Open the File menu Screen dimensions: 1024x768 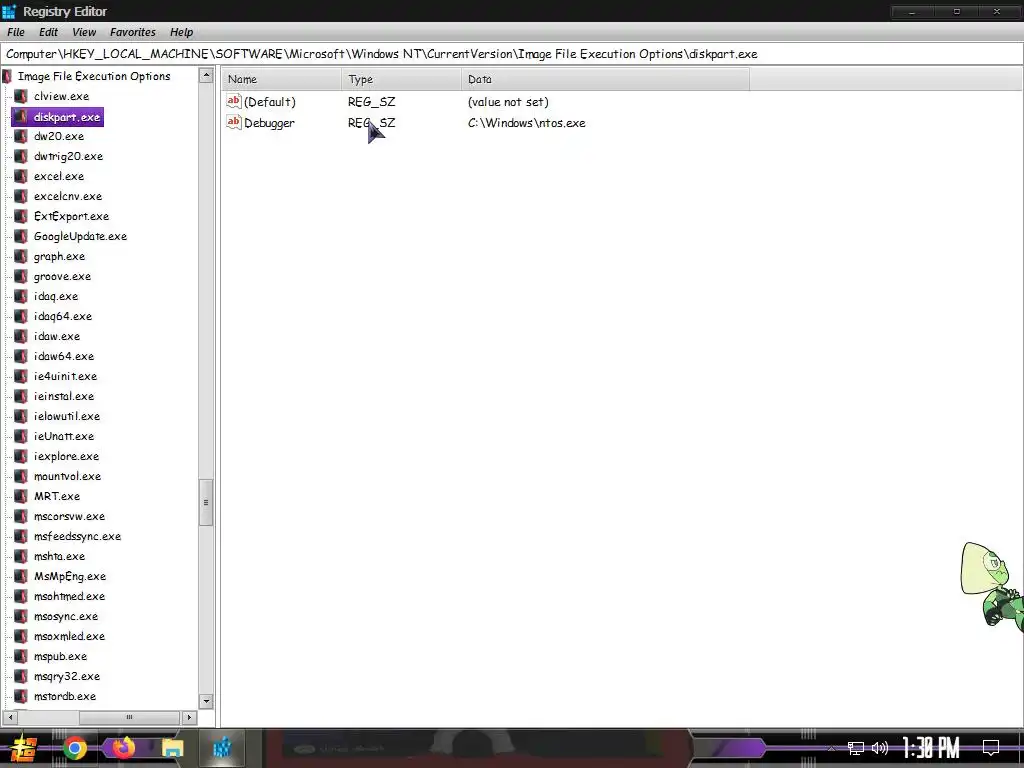tap(16, 32)
